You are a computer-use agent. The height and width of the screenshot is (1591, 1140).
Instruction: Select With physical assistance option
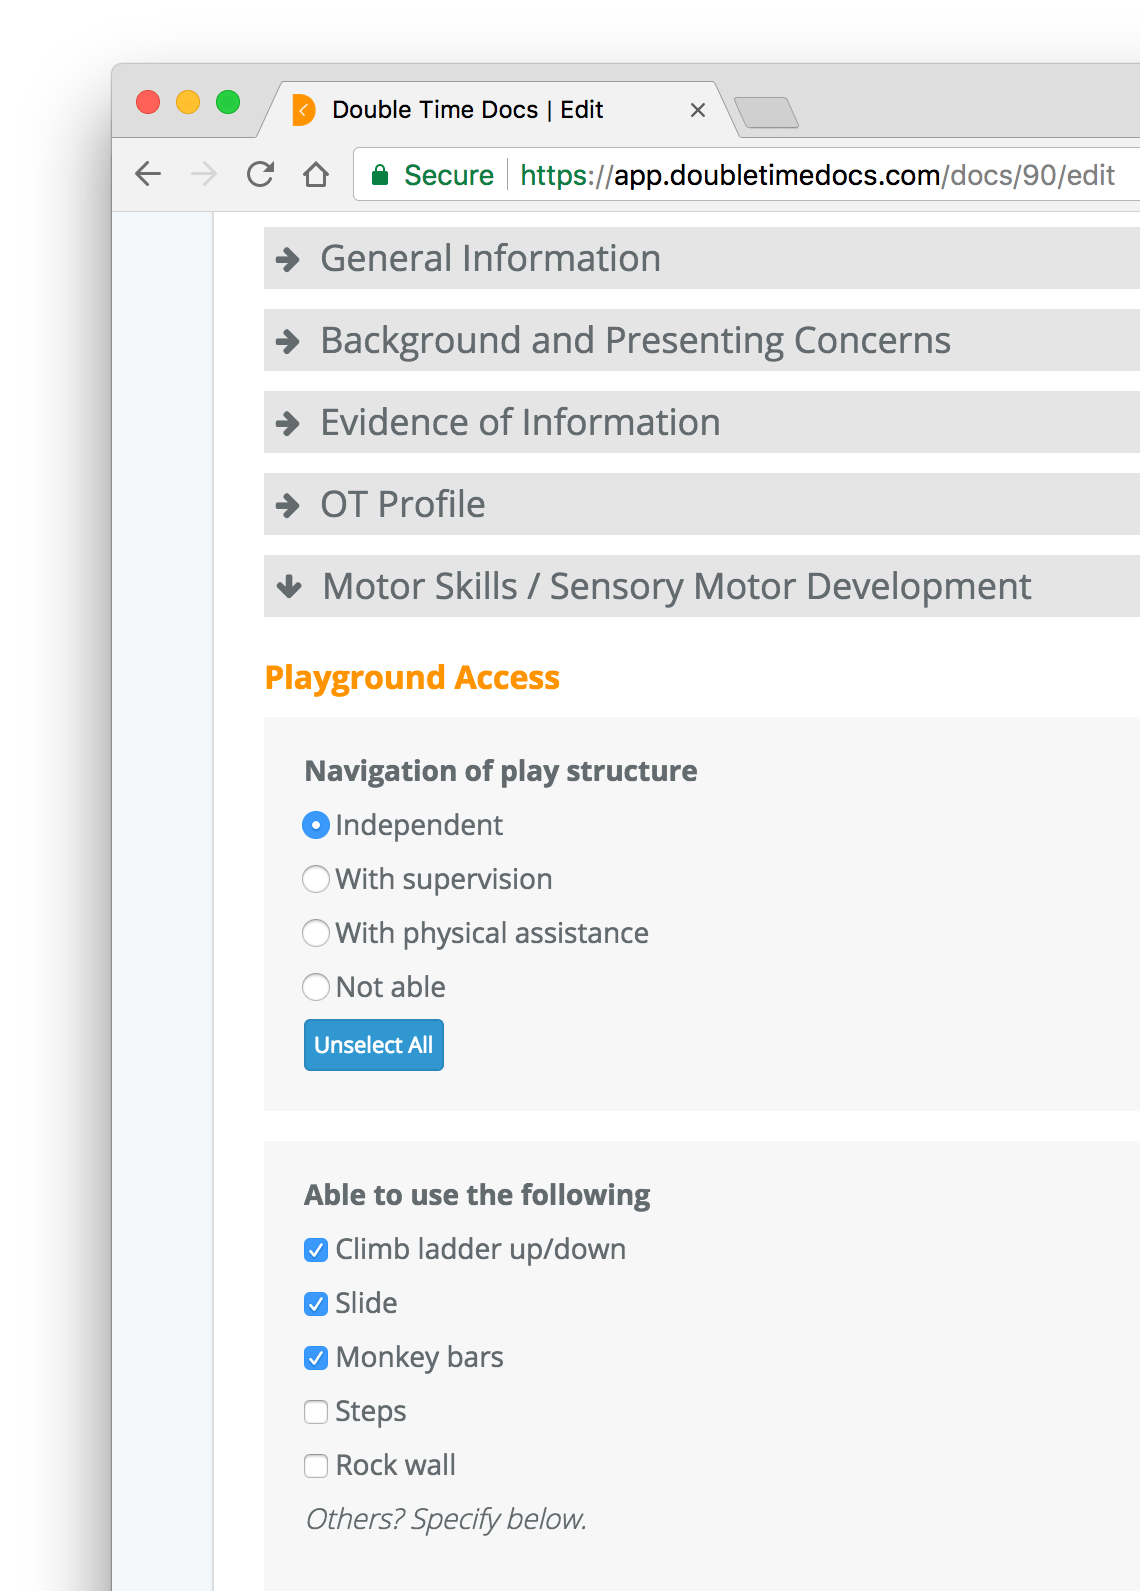(316, 933)
